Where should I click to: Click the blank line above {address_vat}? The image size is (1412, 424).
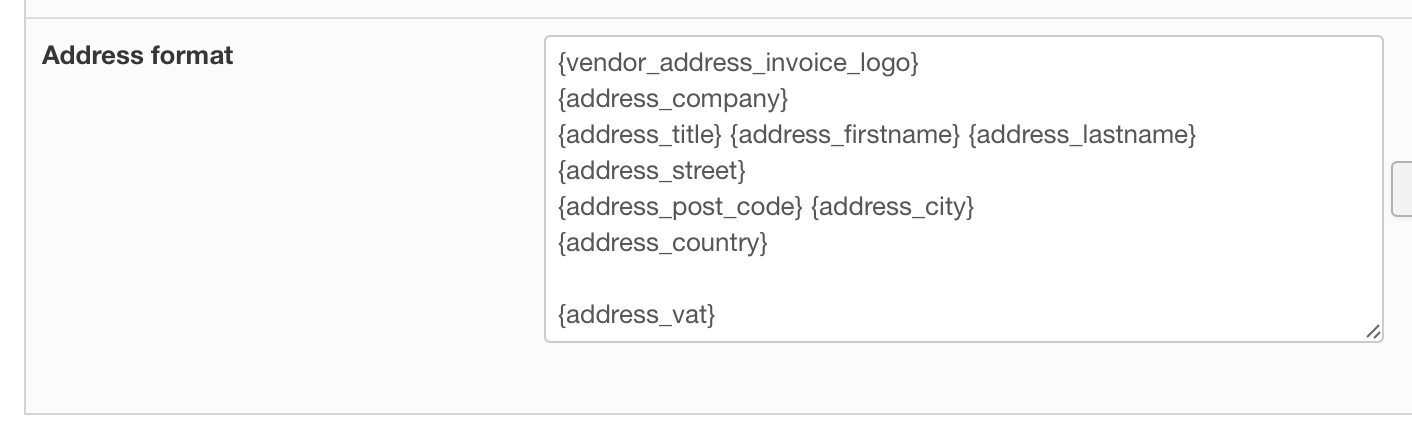tap(700, 279)
